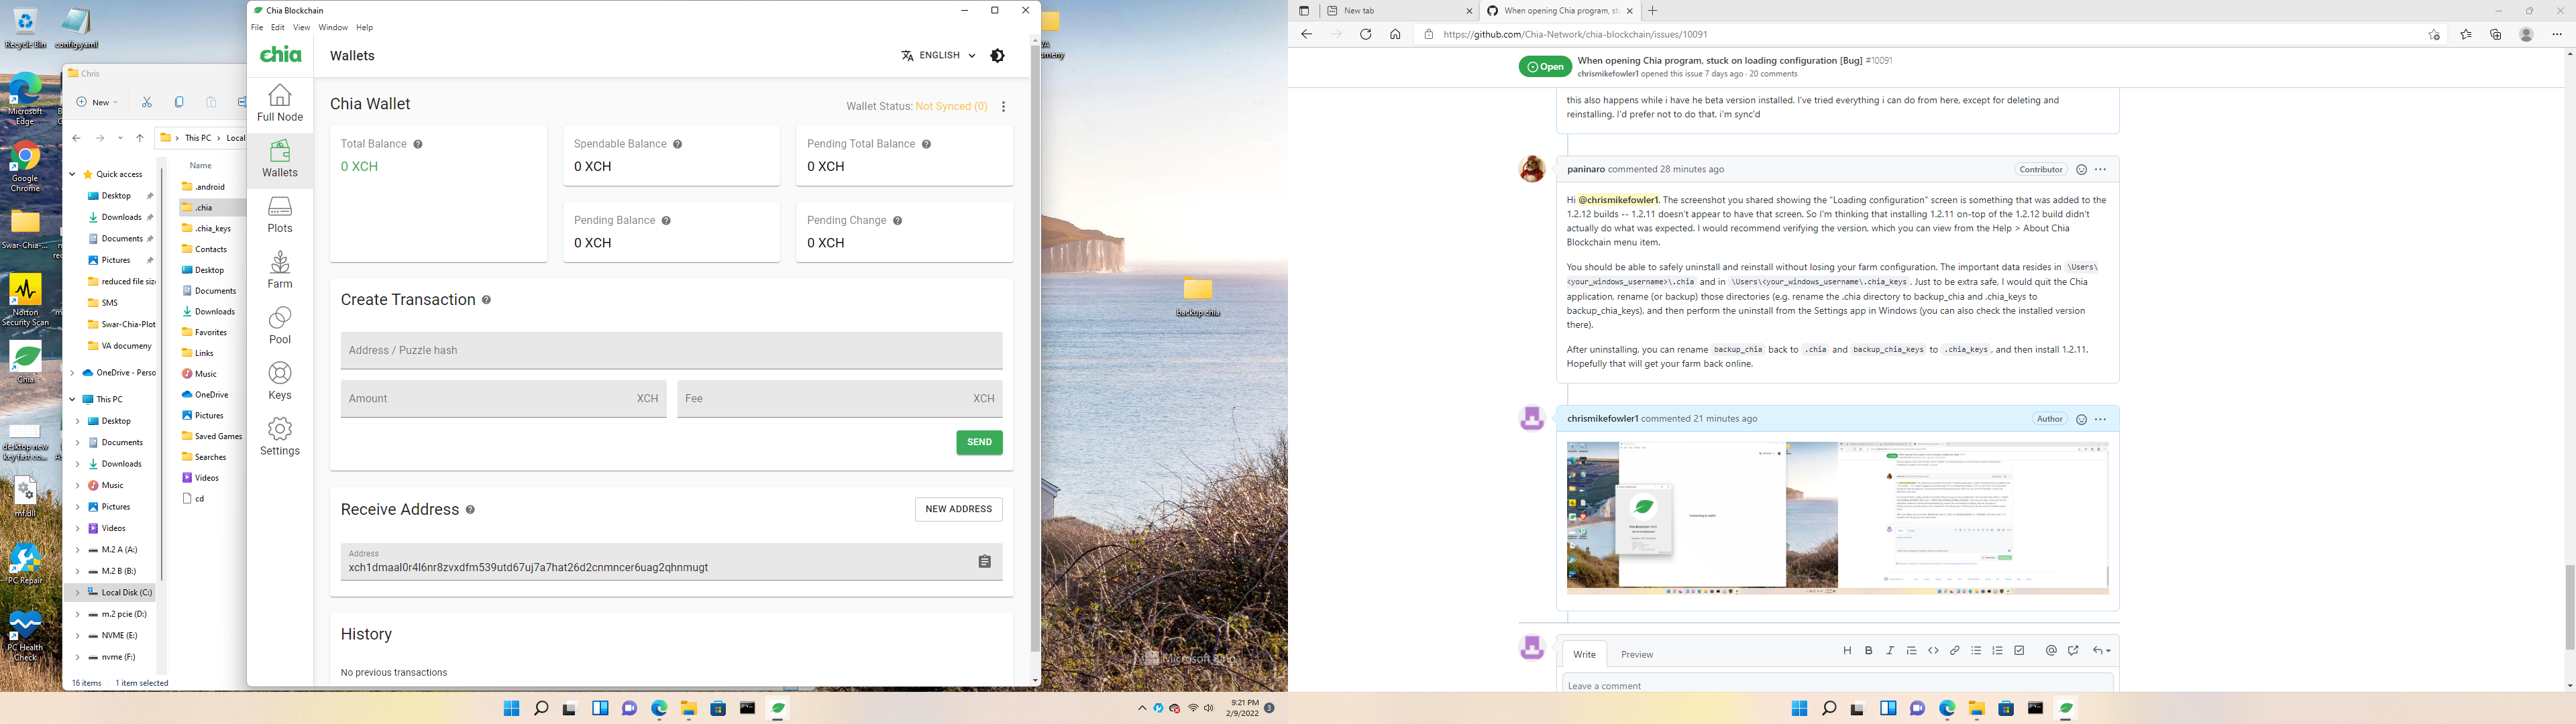Click the Address / Puzzle hash field
The width and height of the screenshot is (2576, 724).
click(x=671, y=350)
